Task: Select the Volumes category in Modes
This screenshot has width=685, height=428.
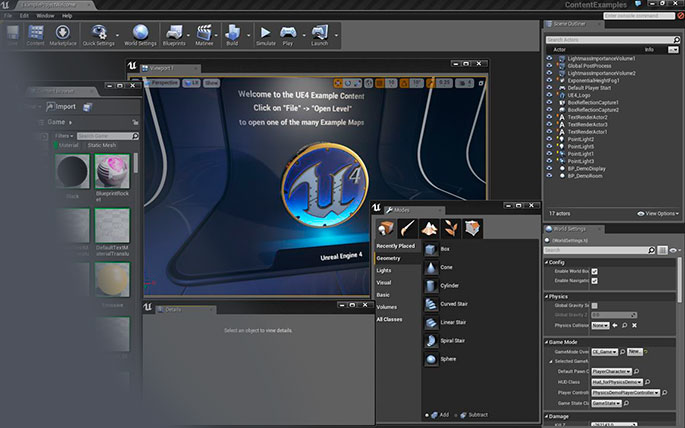Action: [387, 307]
